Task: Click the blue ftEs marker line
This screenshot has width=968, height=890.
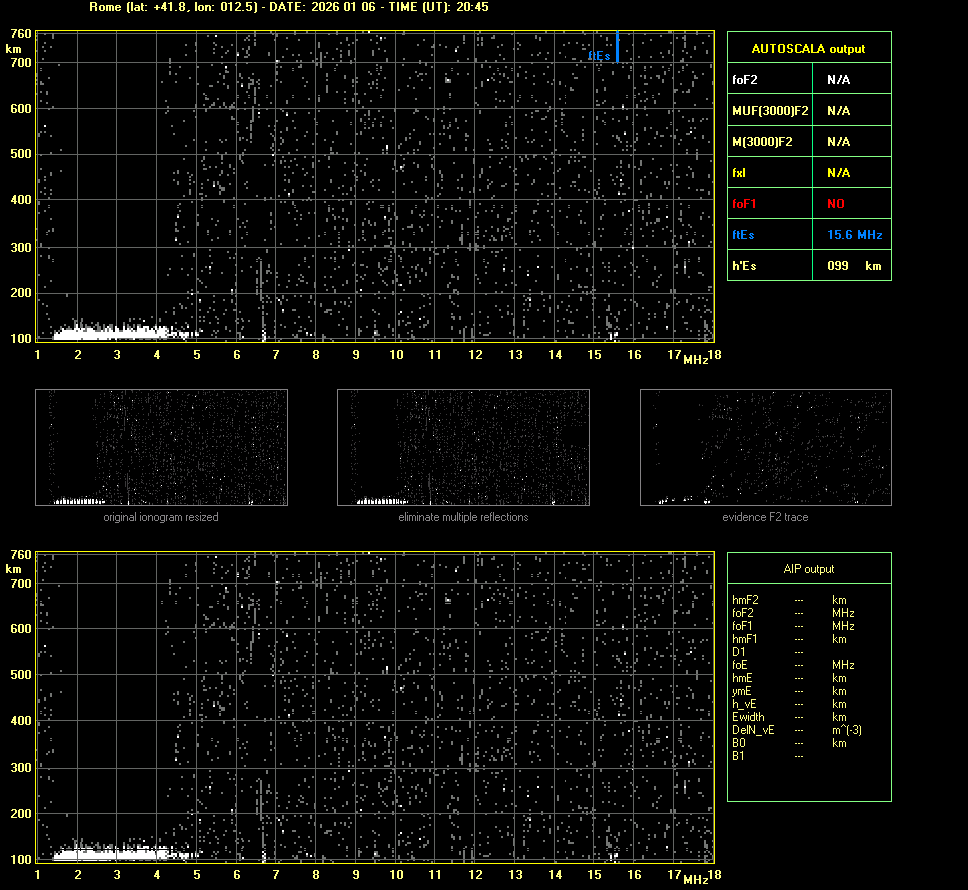Action: 617,46
